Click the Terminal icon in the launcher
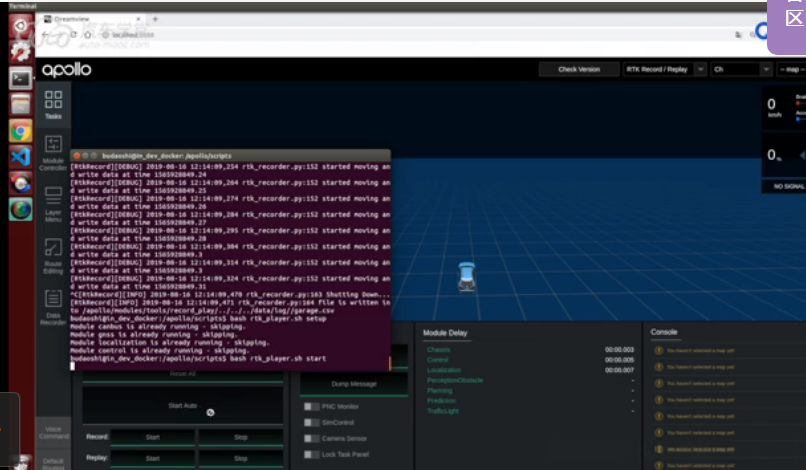Screen dimensions: 806x470 (20, 77)
